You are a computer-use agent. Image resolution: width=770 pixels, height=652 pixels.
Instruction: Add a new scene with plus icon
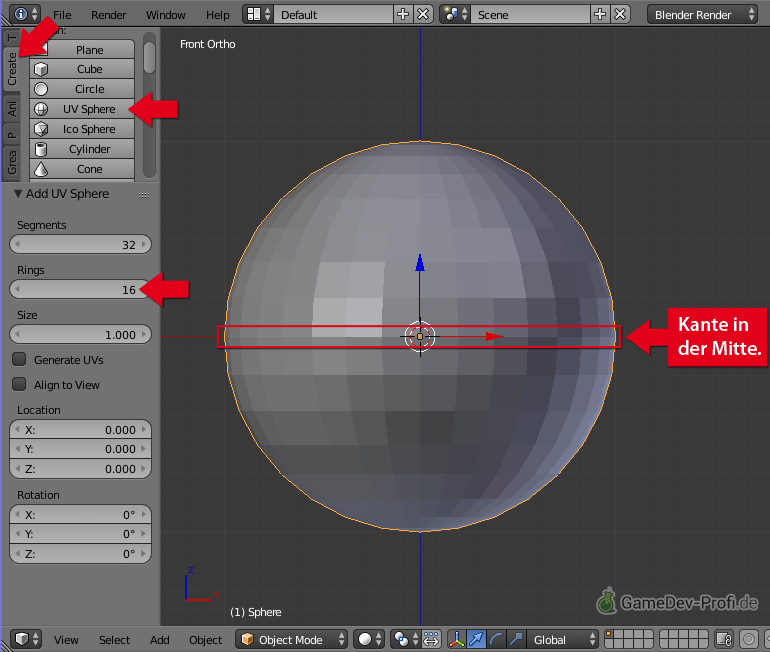click(599, 15)
